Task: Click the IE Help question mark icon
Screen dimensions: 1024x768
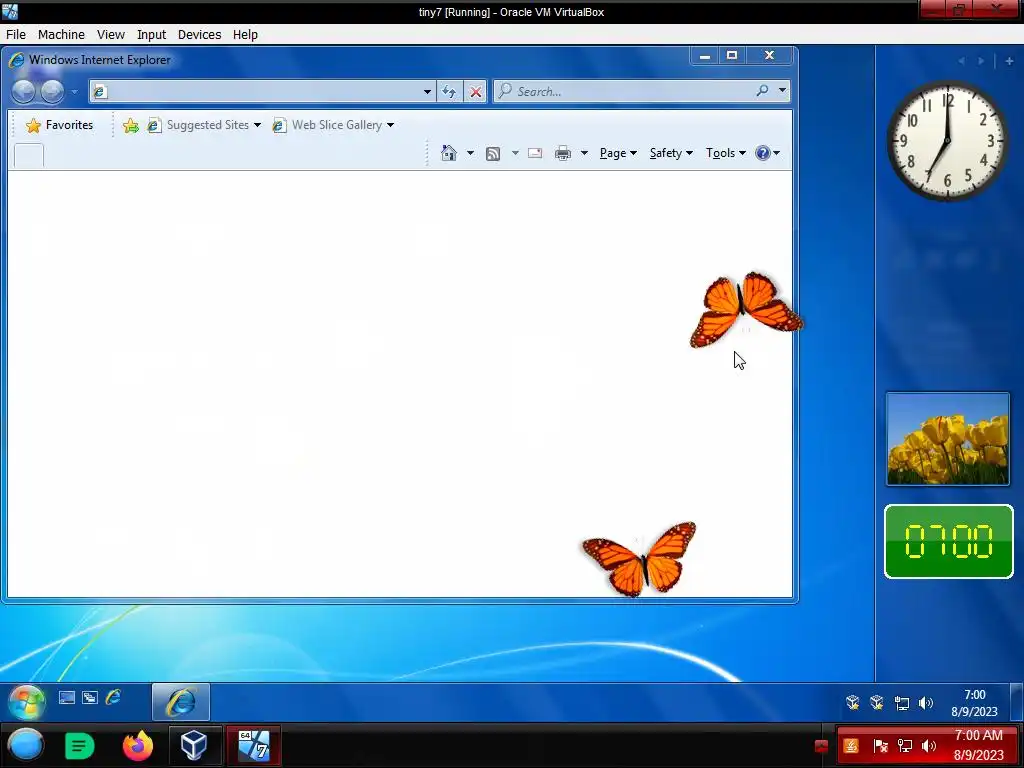Action: tap(763, 153)
